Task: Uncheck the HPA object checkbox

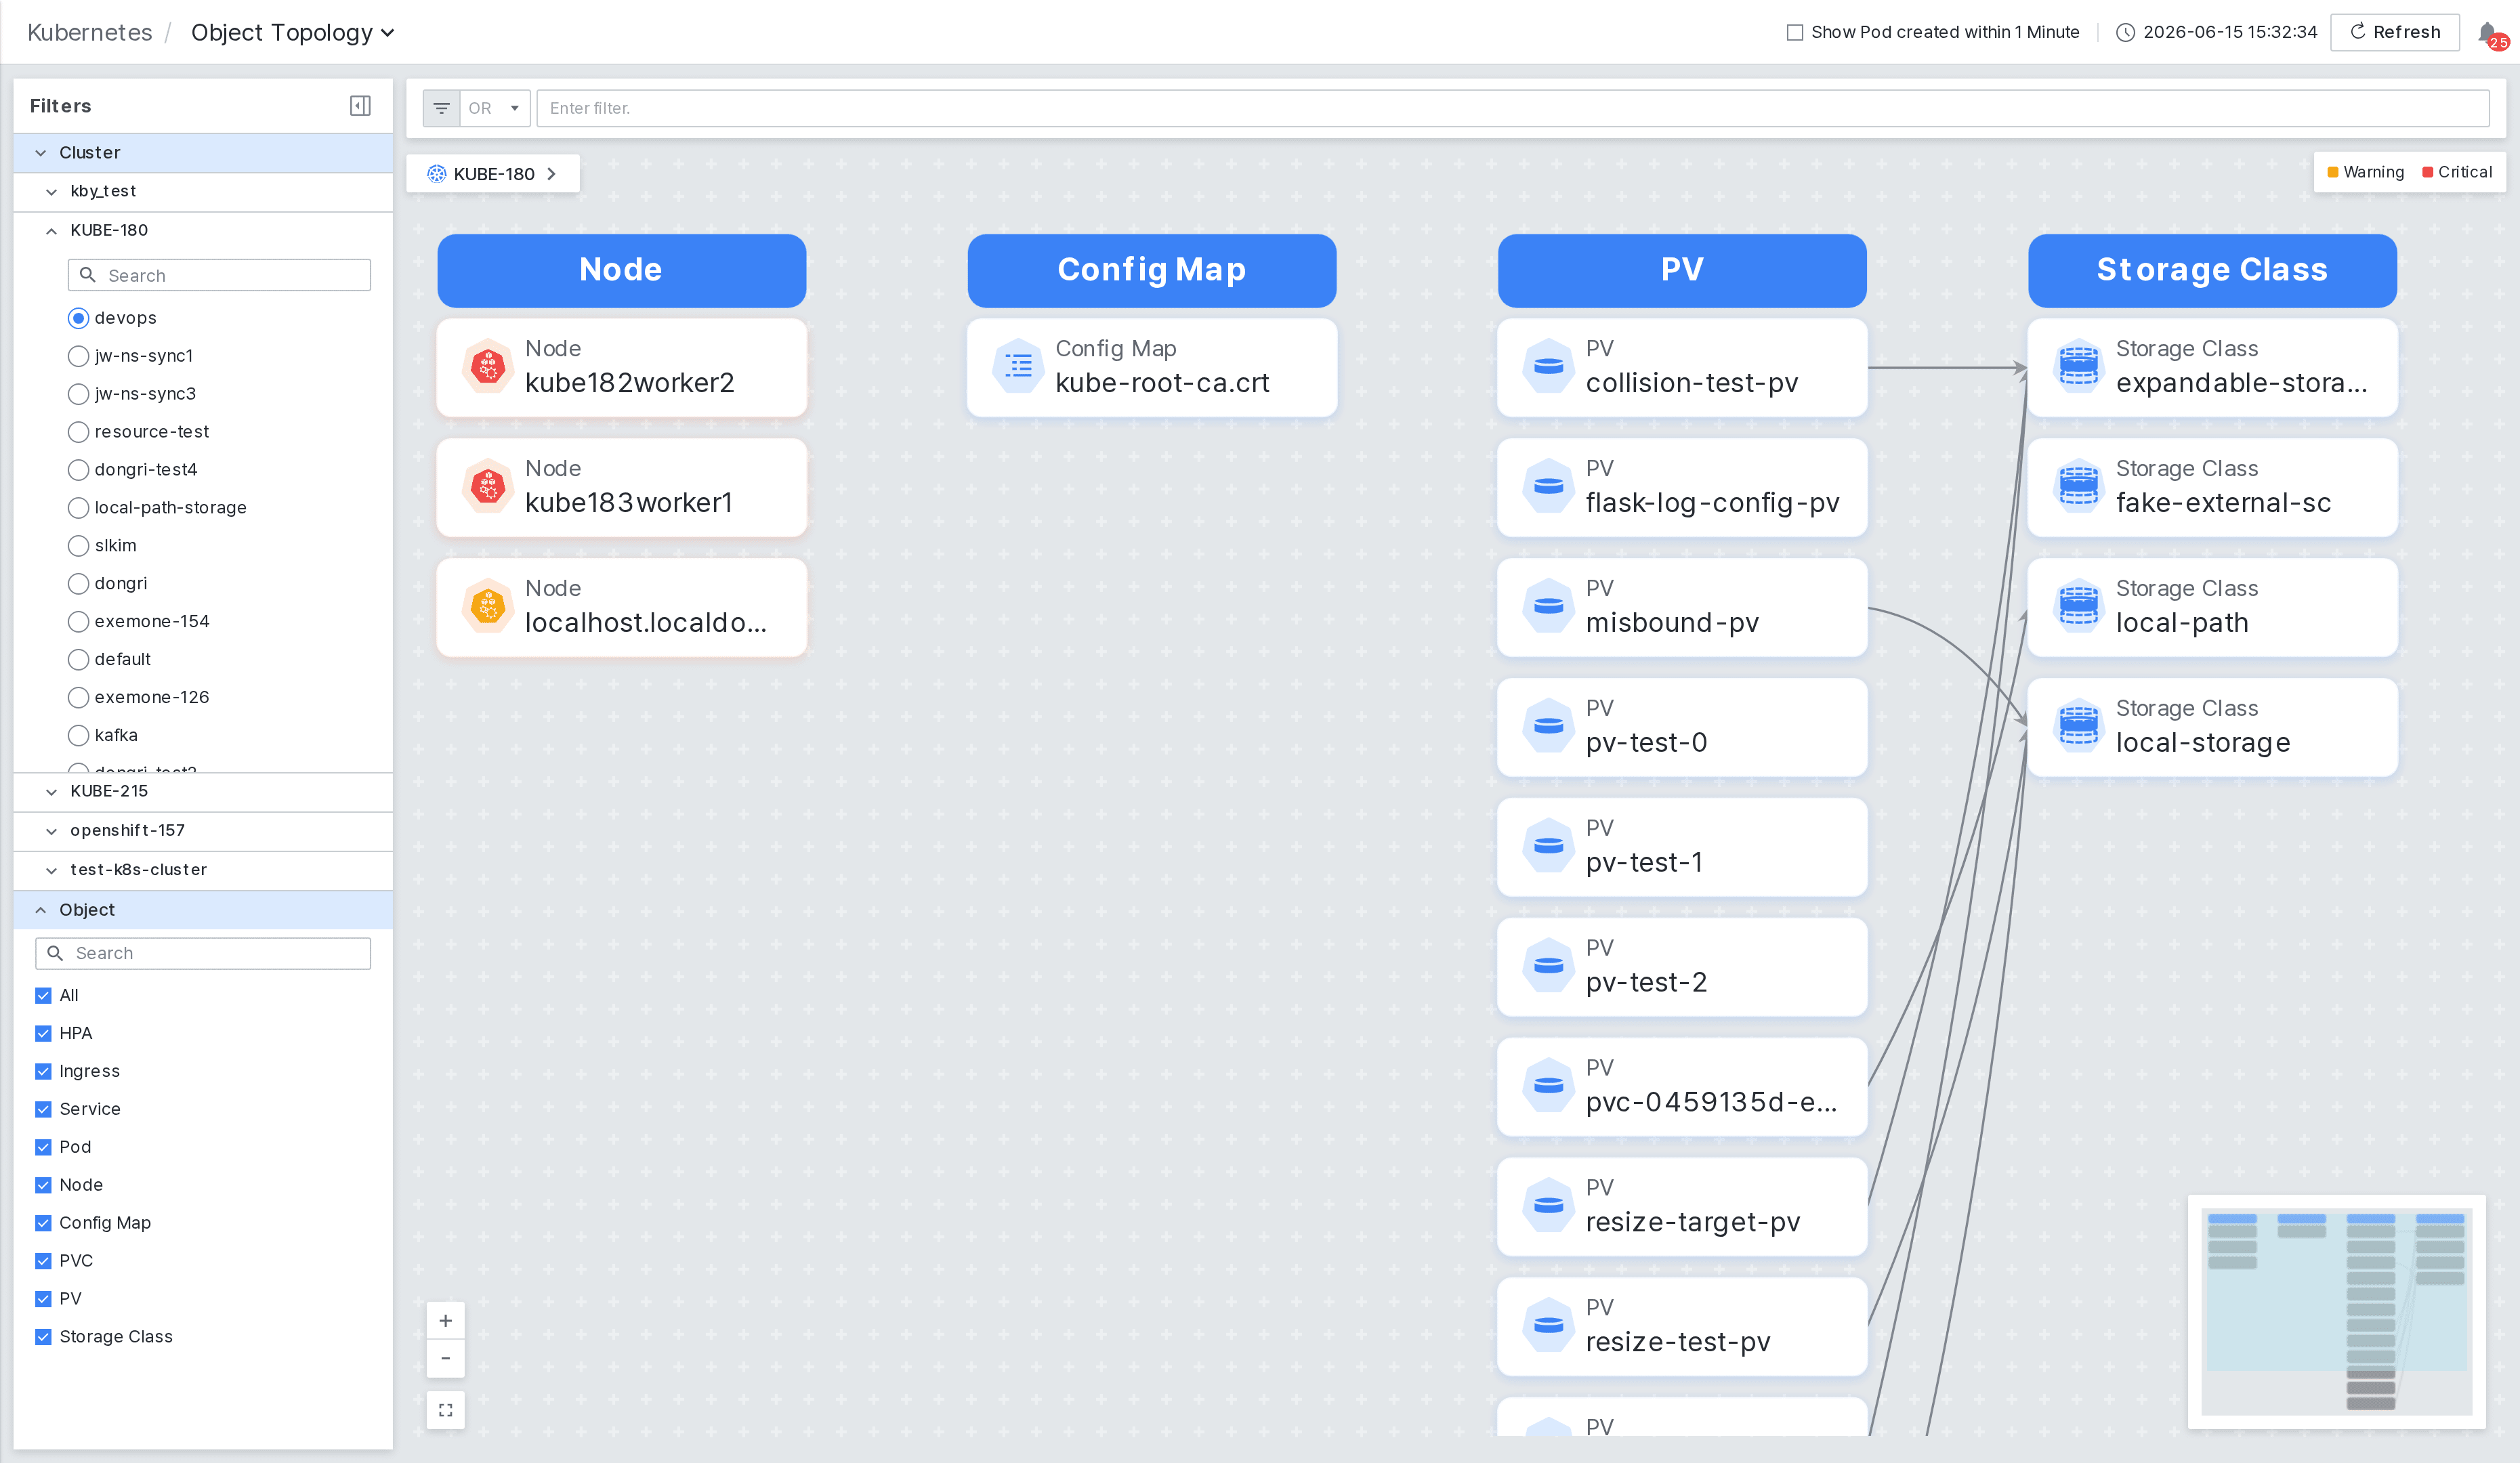Action: pyautogui.click(x=43, y=1033)
